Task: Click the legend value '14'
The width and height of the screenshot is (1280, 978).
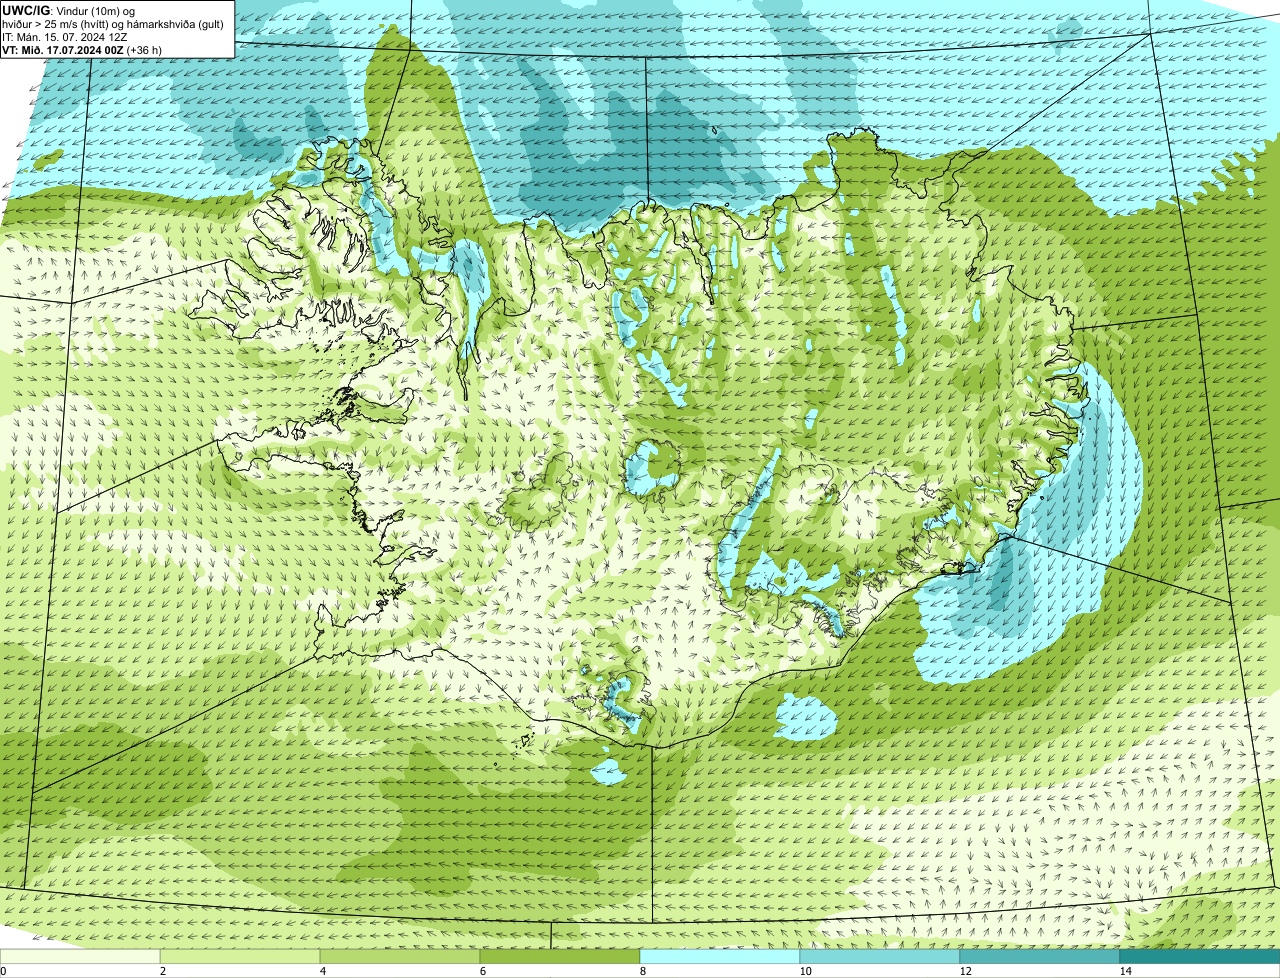Action: coord(1126,971)
